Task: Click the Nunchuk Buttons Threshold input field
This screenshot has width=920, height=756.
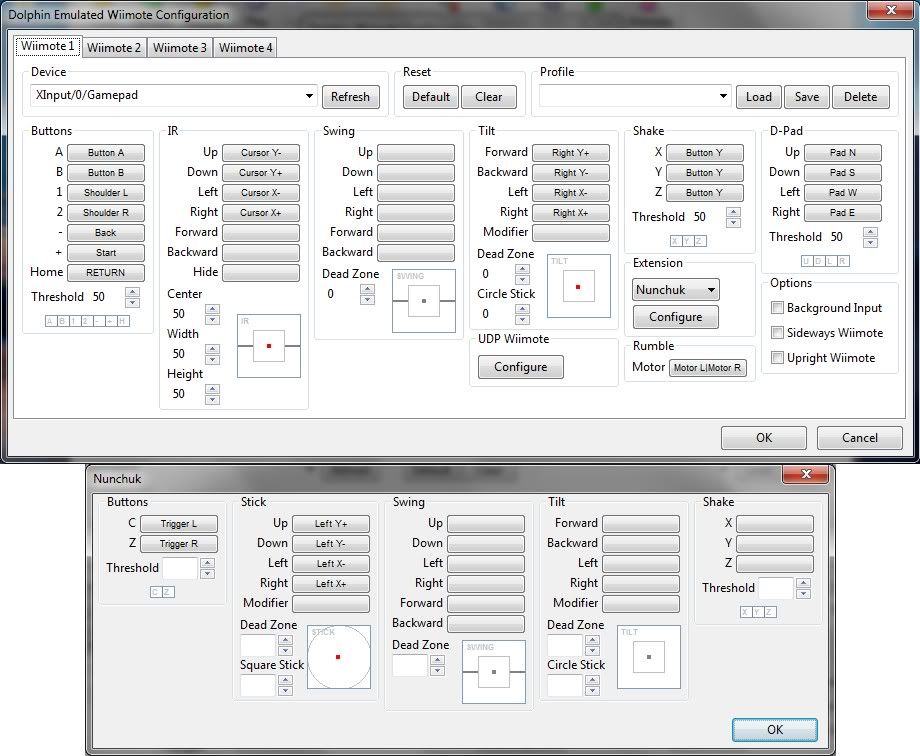Action: coord(180,568)
